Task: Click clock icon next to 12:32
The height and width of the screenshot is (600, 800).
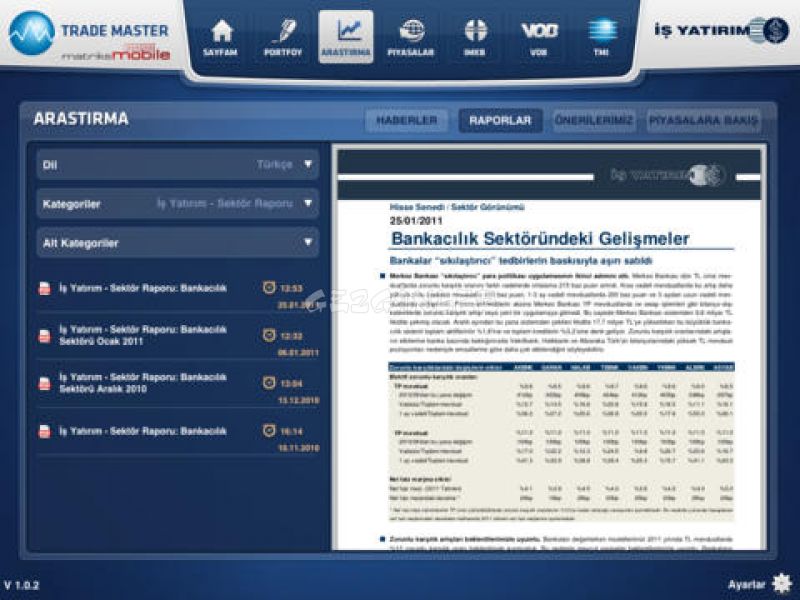Action: tap(269, 335)
